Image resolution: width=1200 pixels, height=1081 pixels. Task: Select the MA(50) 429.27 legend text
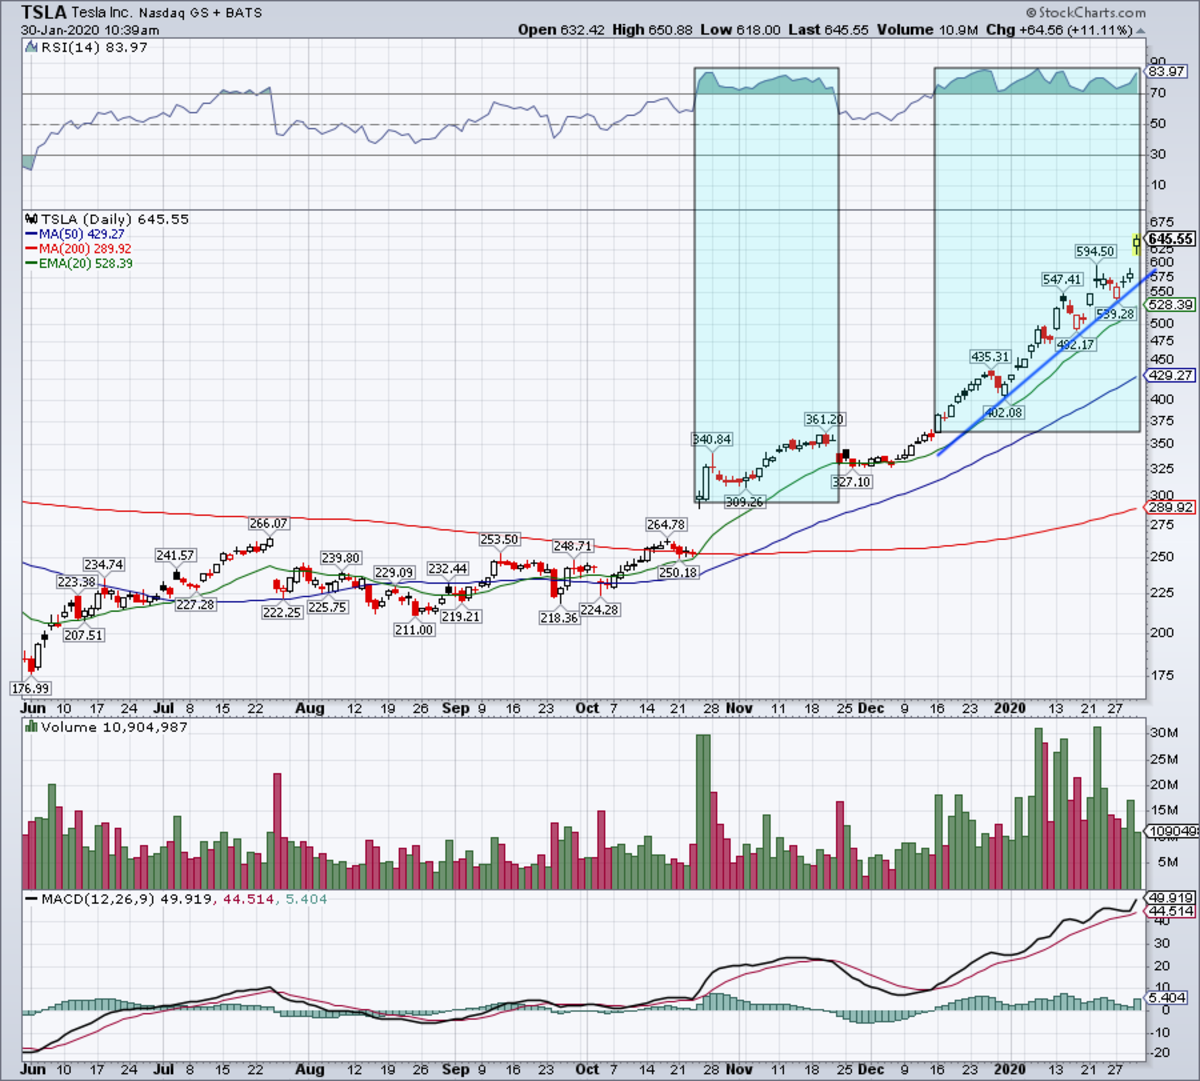tap(82, 234)
